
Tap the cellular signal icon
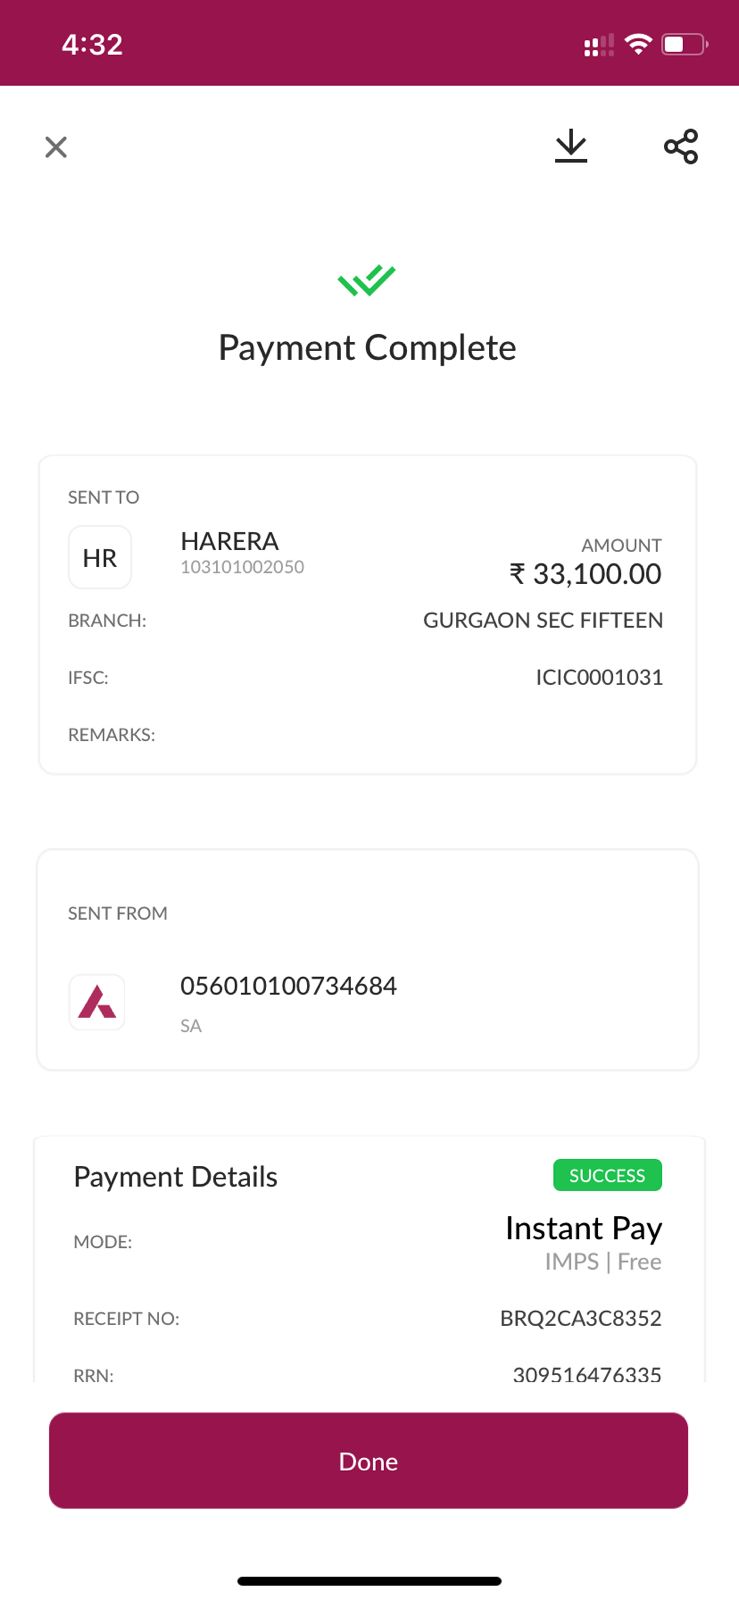[x=598, y=45]
